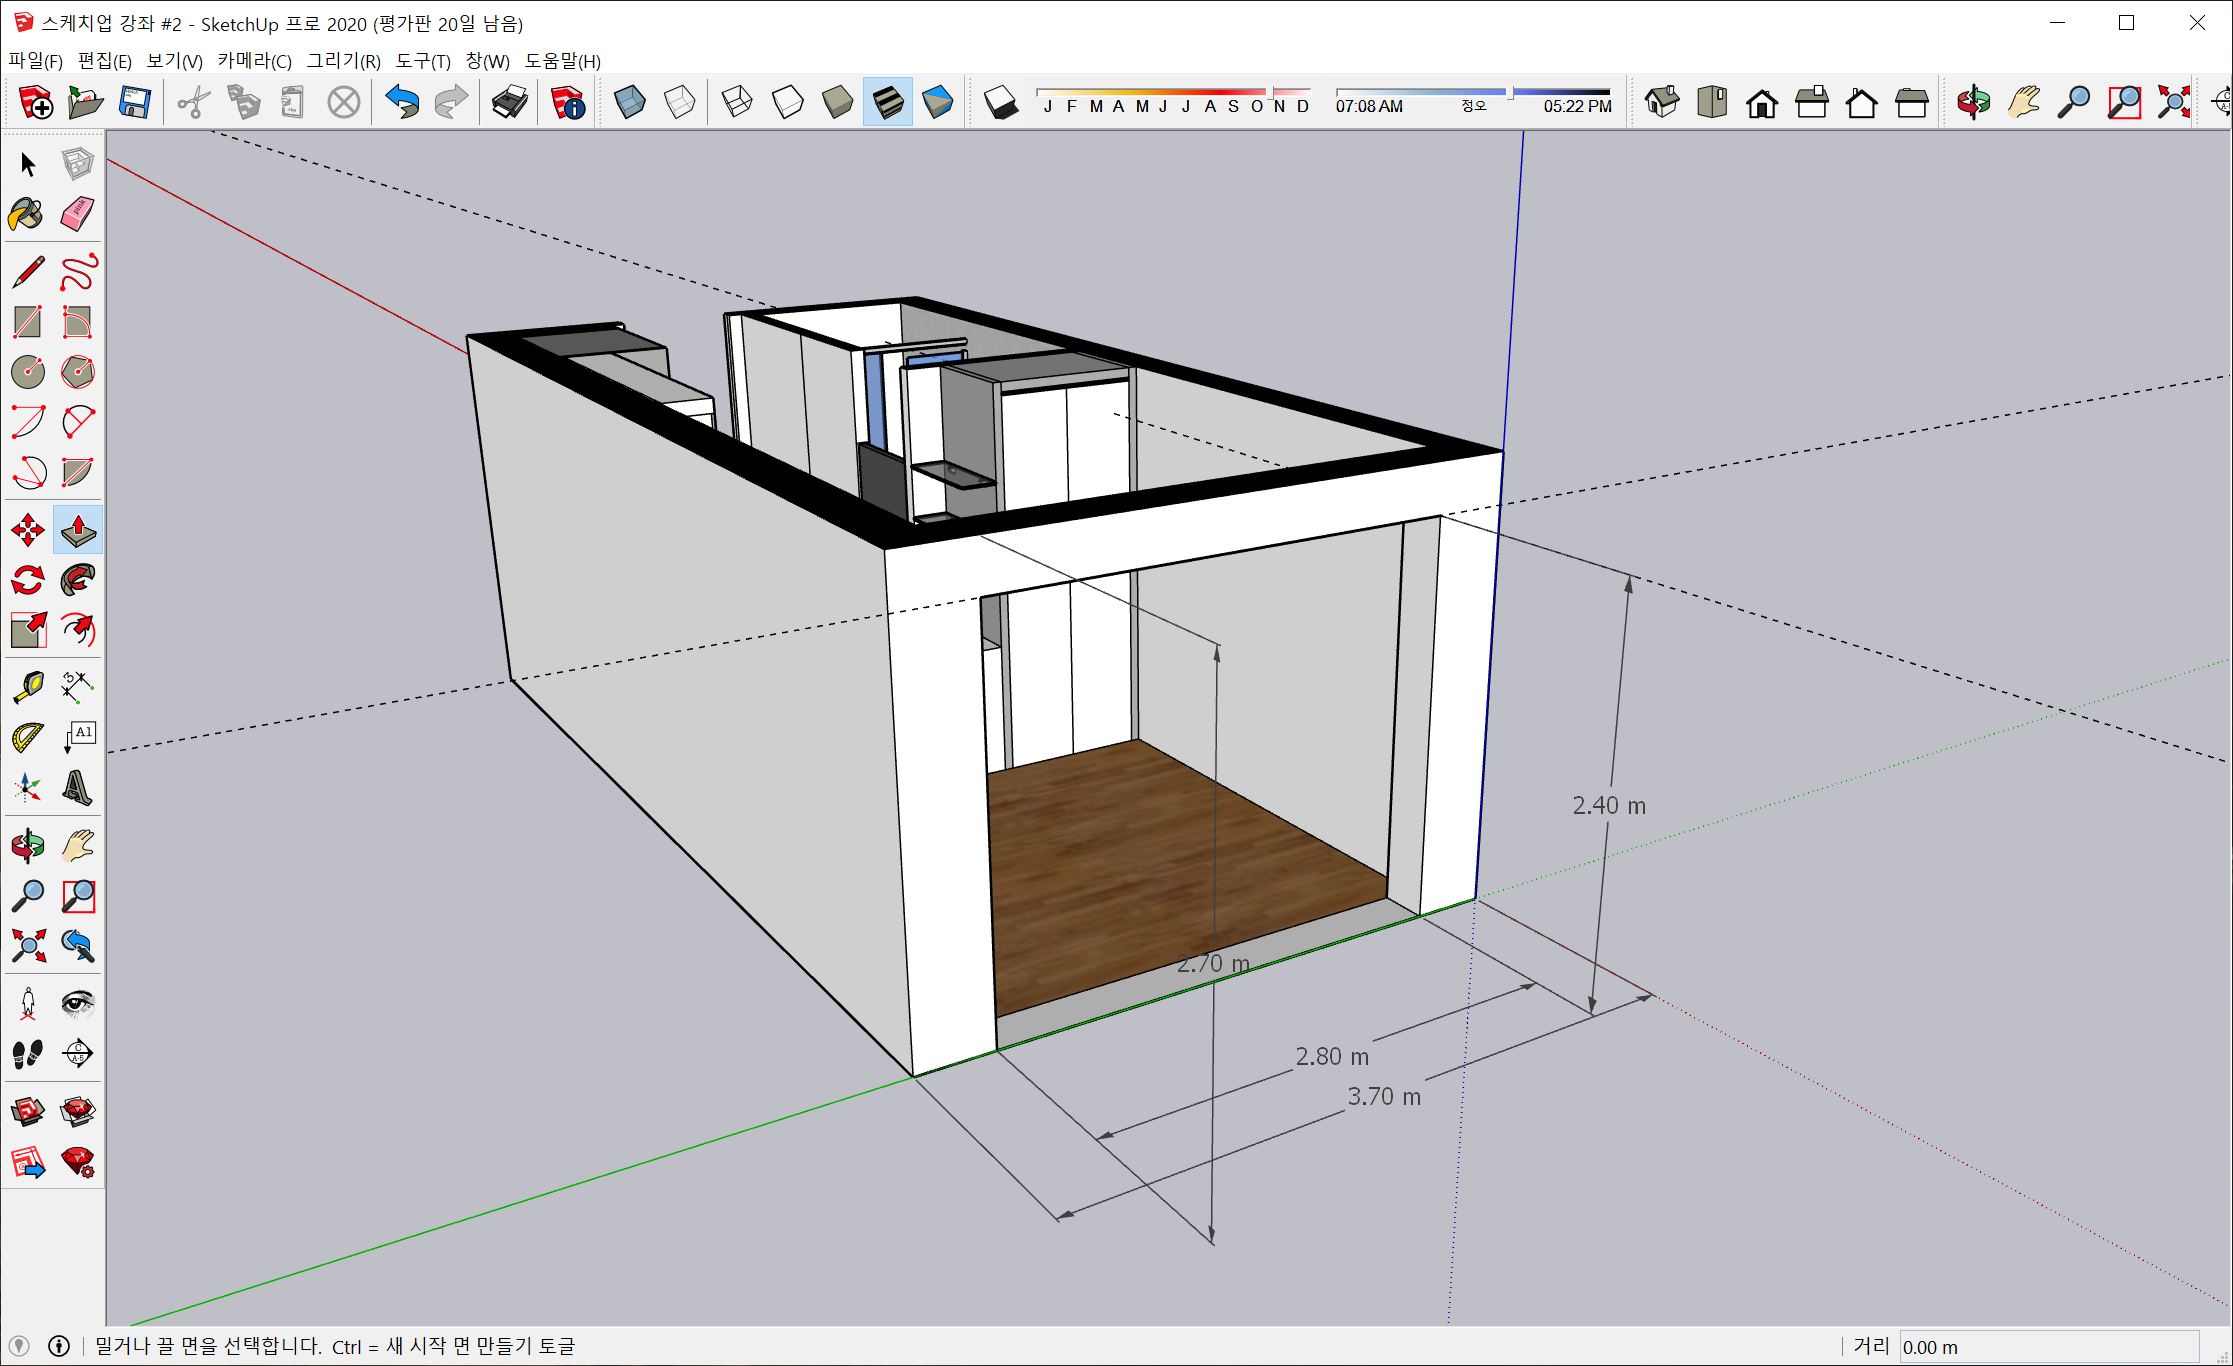
Task: Select the Orbit tool in left toolbar
Action: coord(28,846)
